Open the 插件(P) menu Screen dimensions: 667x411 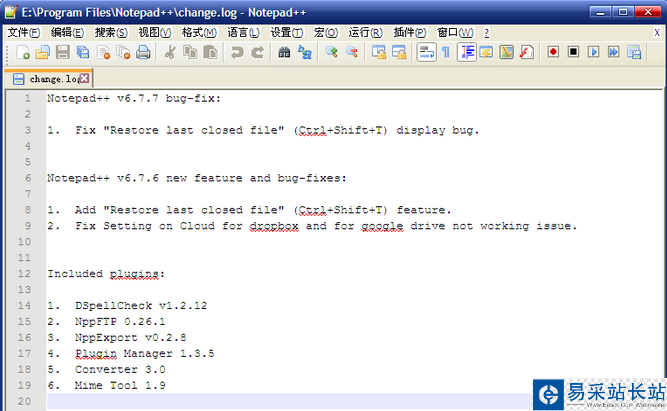410,32
